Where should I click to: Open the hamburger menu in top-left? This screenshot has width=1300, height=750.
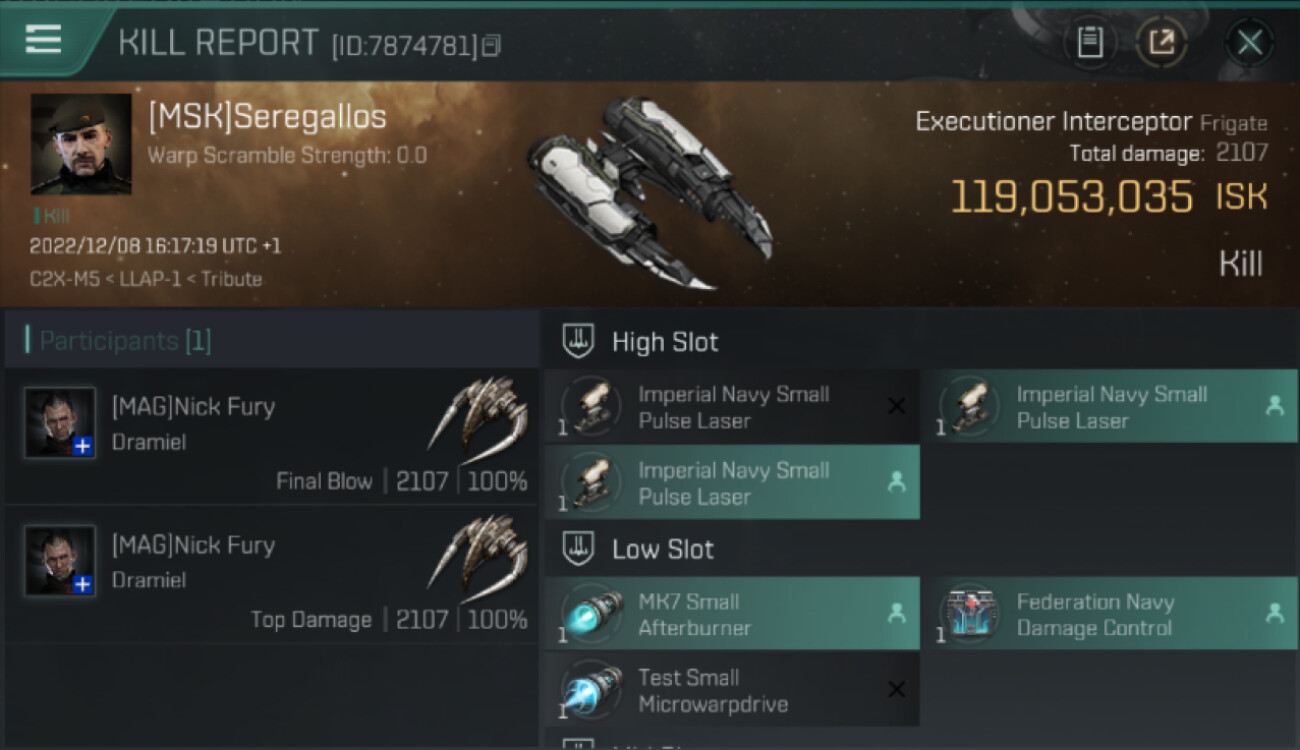tap(44, 40)
